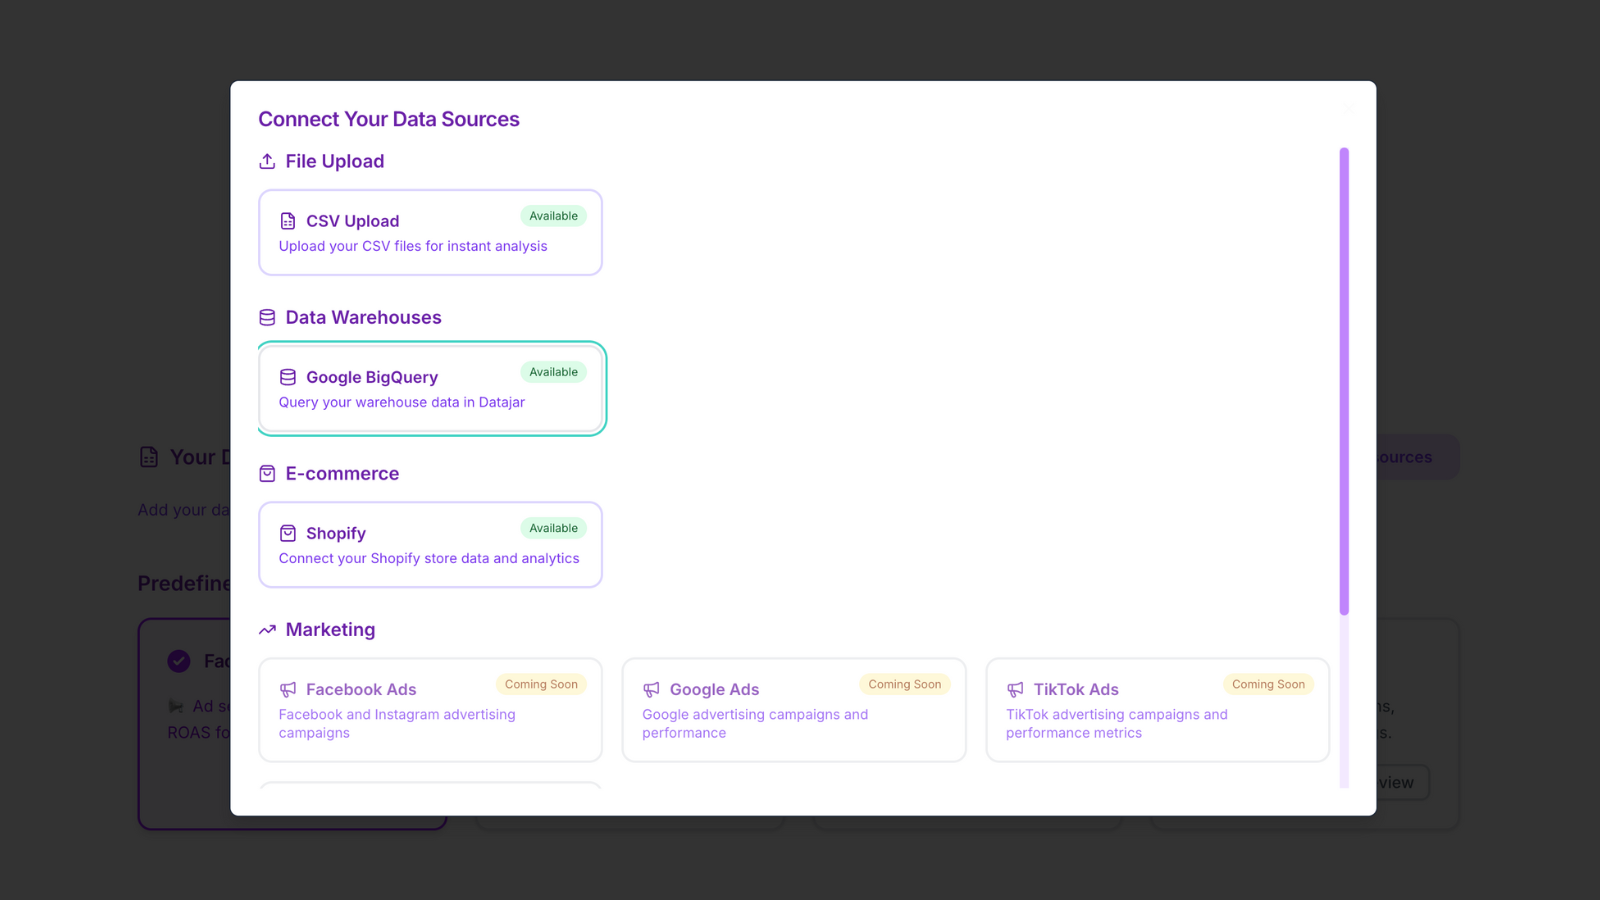Connect your Shopify store

(x=430, y=545)
